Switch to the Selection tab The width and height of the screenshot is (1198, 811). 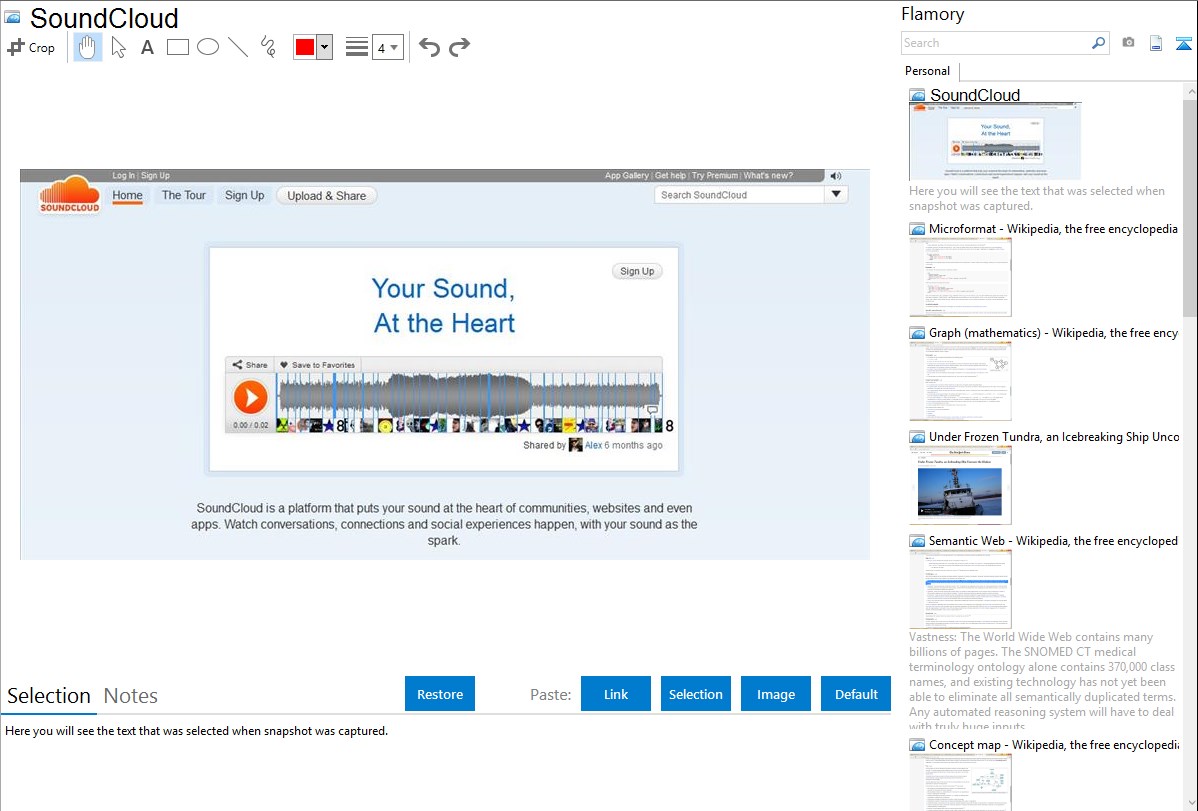coord(49,696)
